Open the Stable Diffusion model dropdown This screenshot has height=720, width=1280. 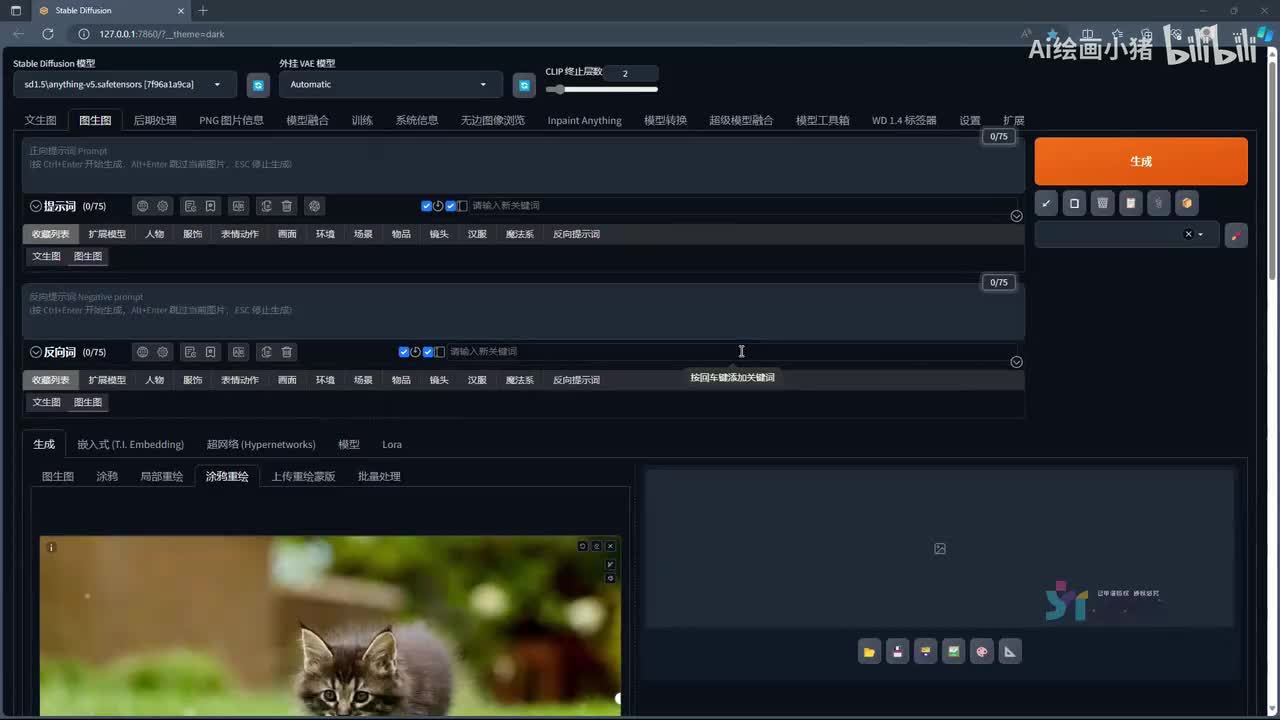(x=125, y=85)
